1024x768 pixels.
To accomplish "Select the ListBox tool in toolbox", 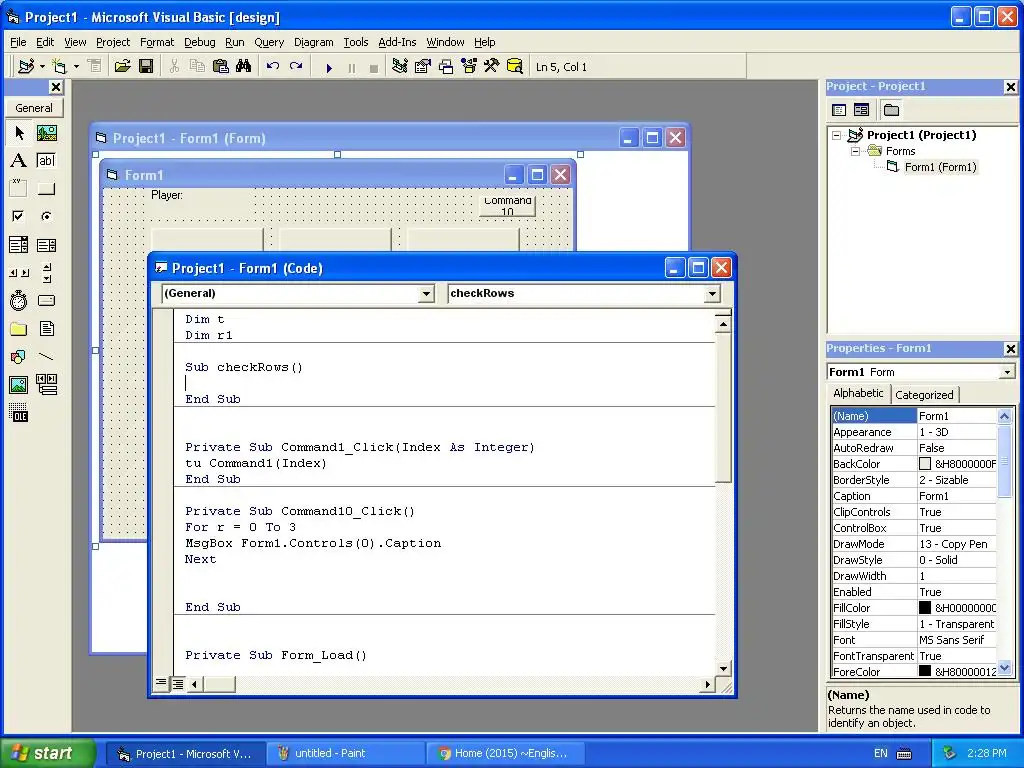I will pyautogui.click(x=46, y=245).
